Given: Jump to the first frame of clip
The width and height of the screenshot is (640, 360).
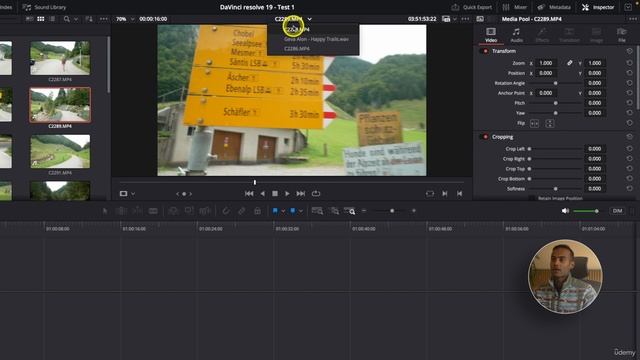Looking at the screenshot, I should [249, 193].
